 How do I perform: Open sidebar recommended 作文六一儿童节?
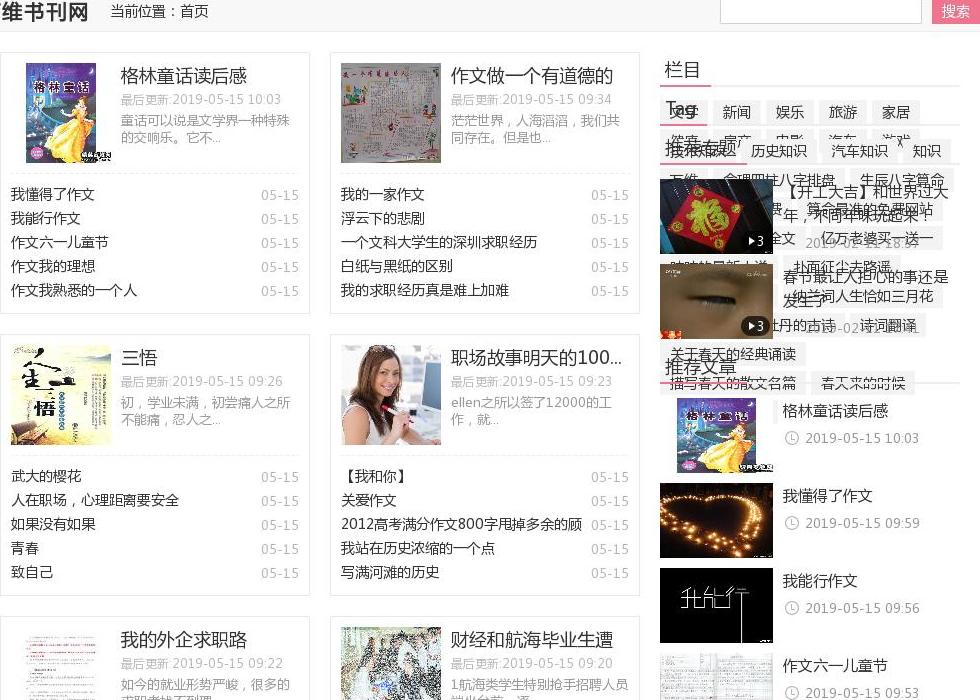click(835, 666)
